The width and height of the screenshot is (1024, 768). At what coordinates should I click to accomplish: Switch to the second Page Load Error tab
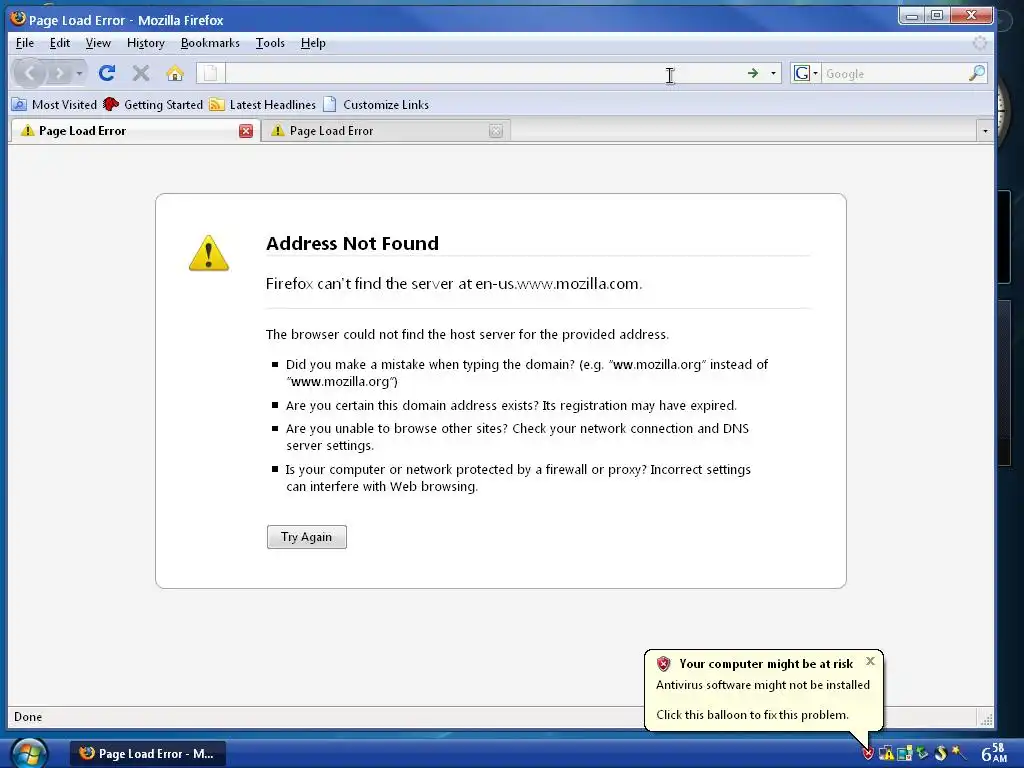[x=385, y=131]
